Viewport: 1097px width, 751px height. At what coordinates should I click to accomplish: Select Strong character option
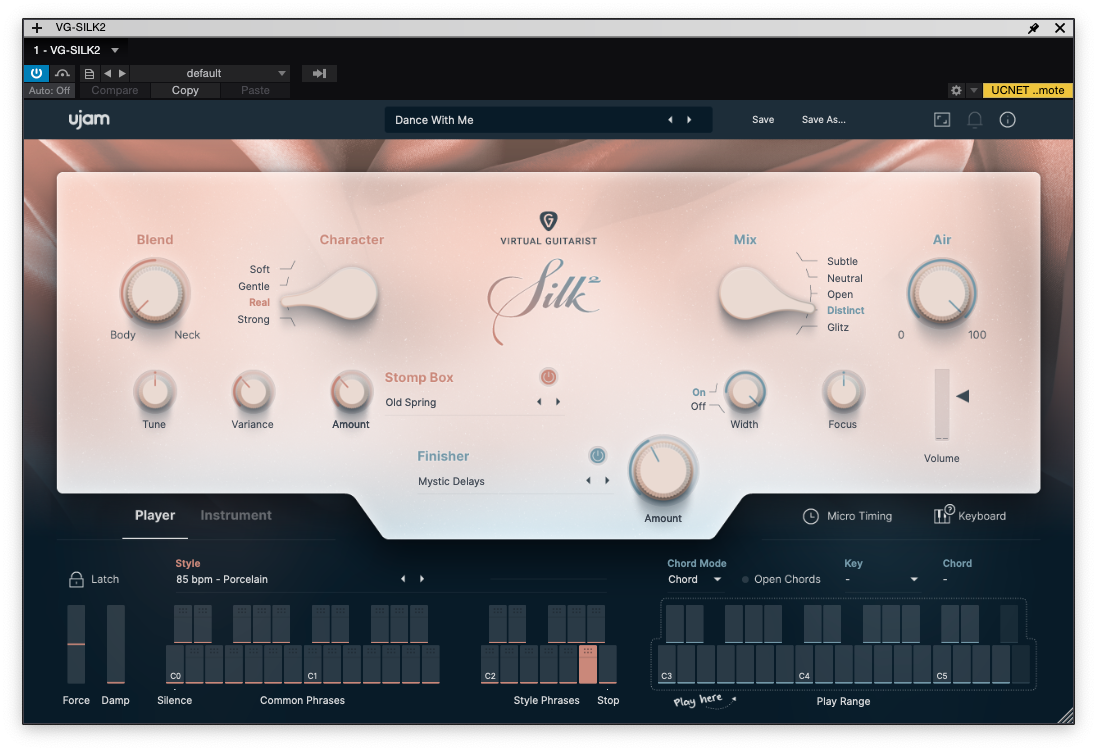253,319
